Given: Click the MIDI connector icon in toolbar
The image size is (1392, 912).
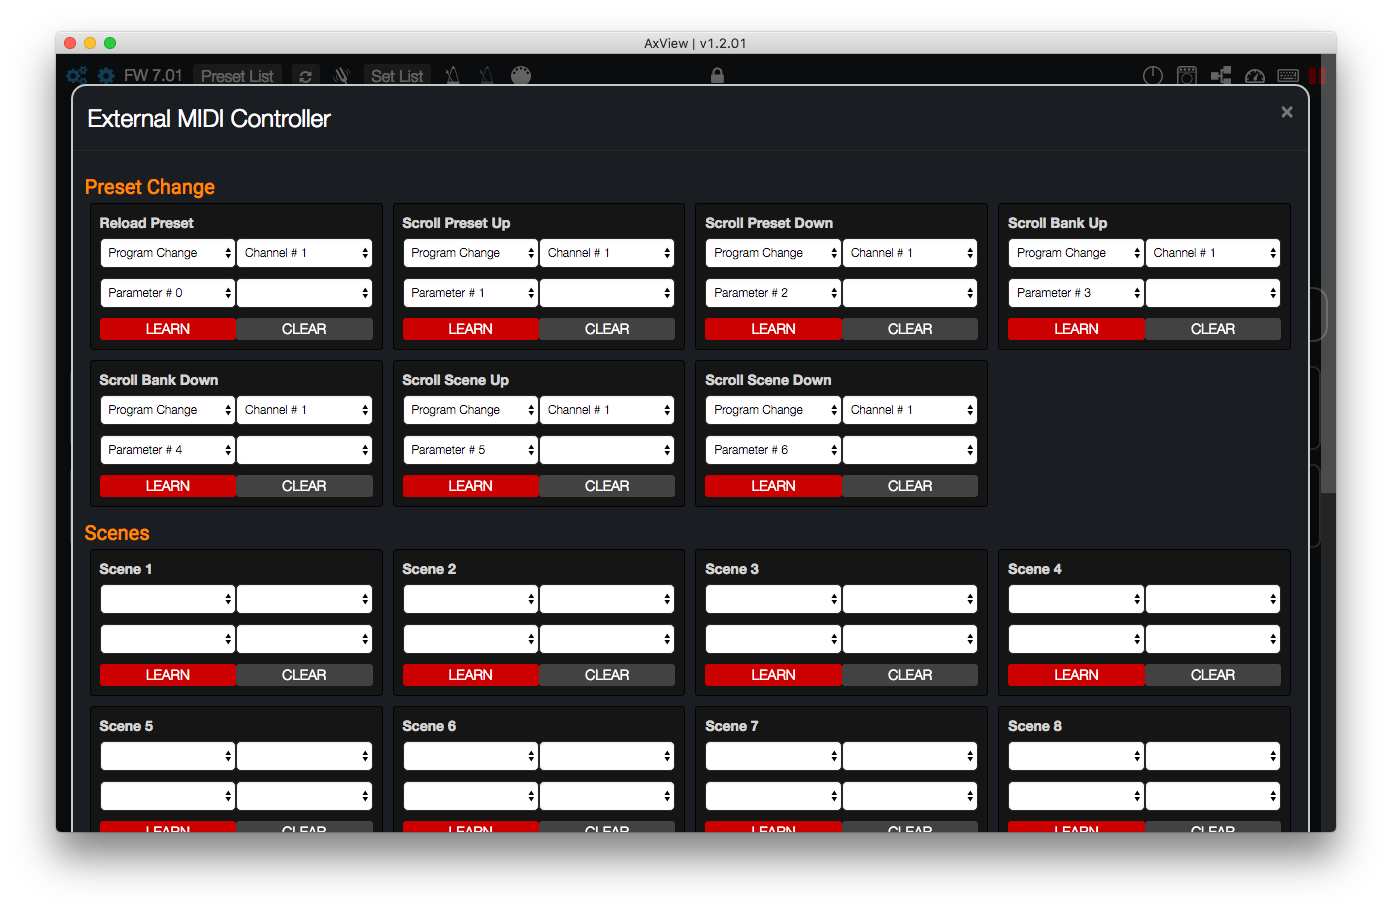Looking at the screenshot, I should pos(520,75).
